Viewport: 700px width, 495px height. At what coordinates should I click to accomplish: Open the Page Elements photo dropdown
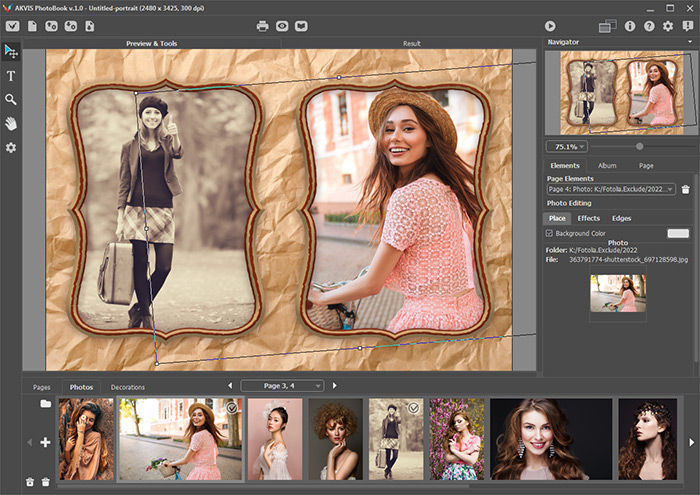611,189
